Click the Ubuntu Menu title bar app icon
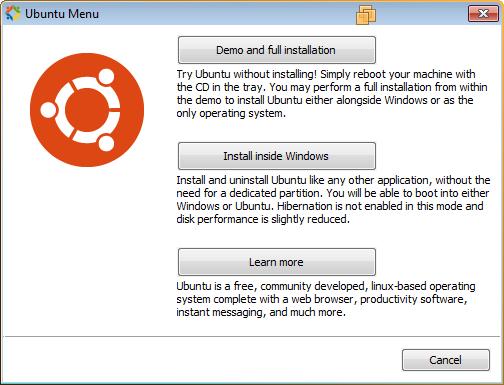Image resolution: width=504 pixels, height=385 pixels. coord(13,14)
